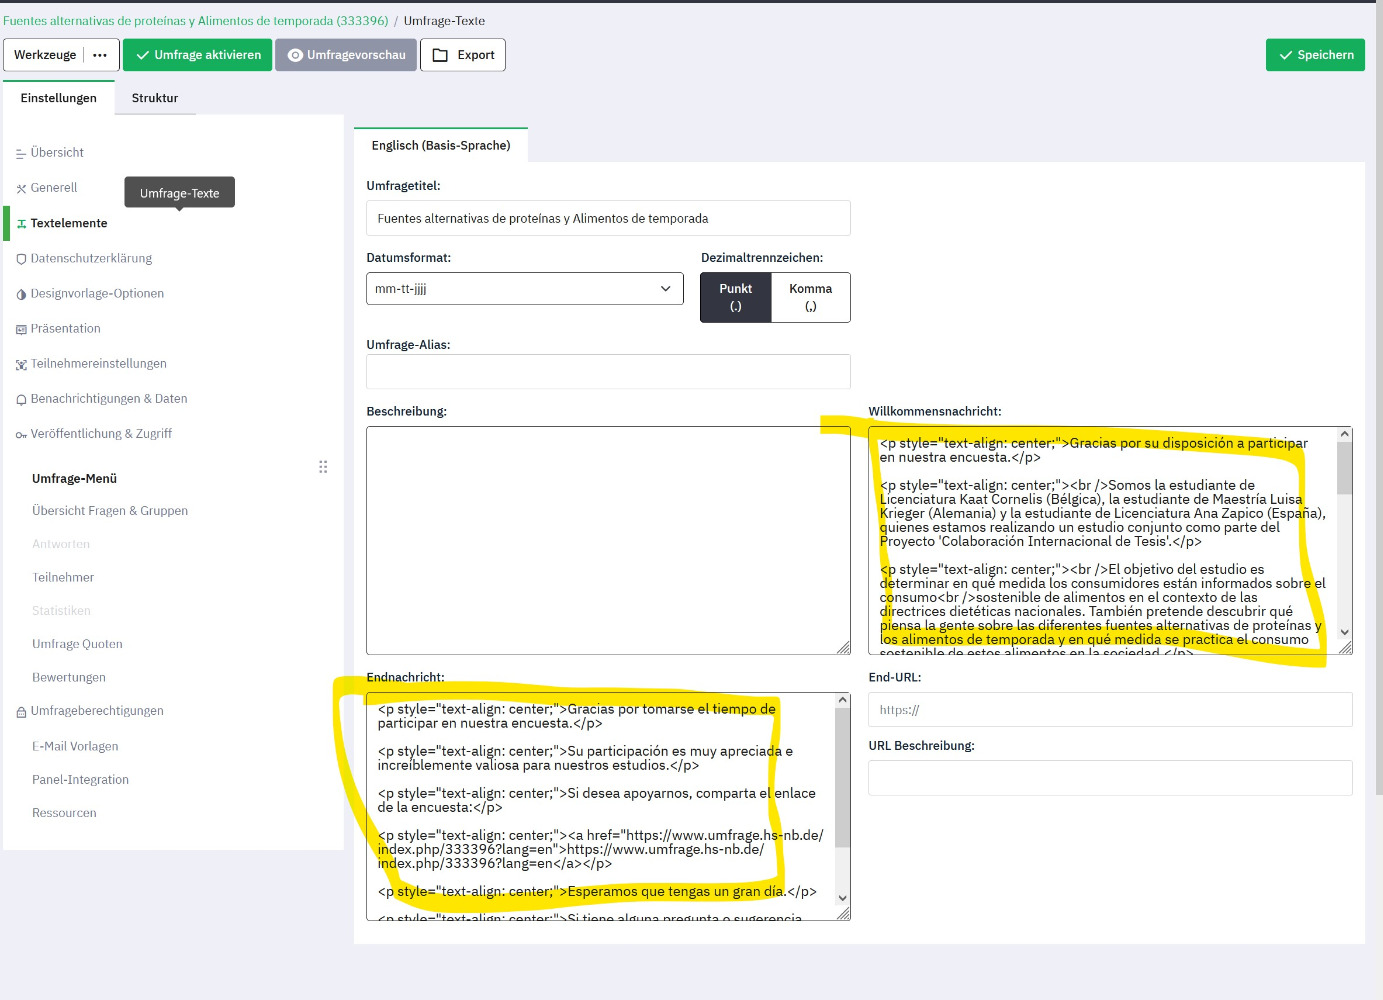Click the Generell settings icon

(21, 189)
